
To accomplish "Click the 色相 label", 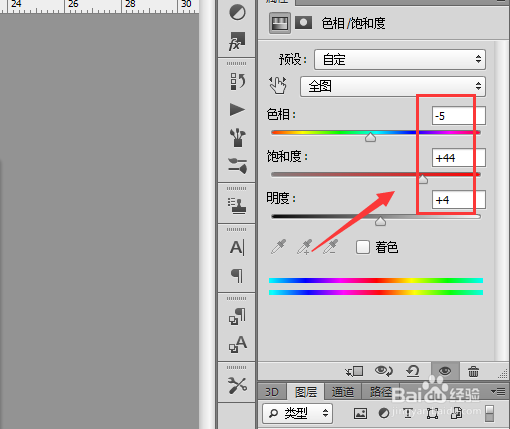I will tap(281, 114).
